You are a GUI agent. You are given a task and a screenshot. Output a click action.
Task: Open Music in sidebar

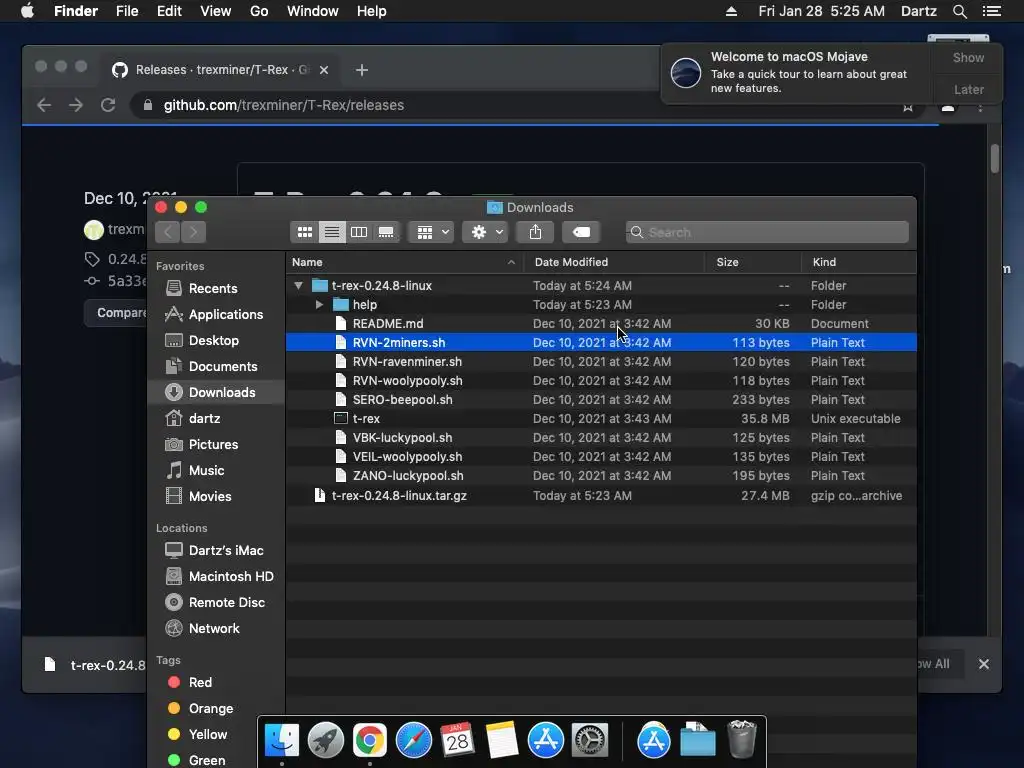coord(216,470)
